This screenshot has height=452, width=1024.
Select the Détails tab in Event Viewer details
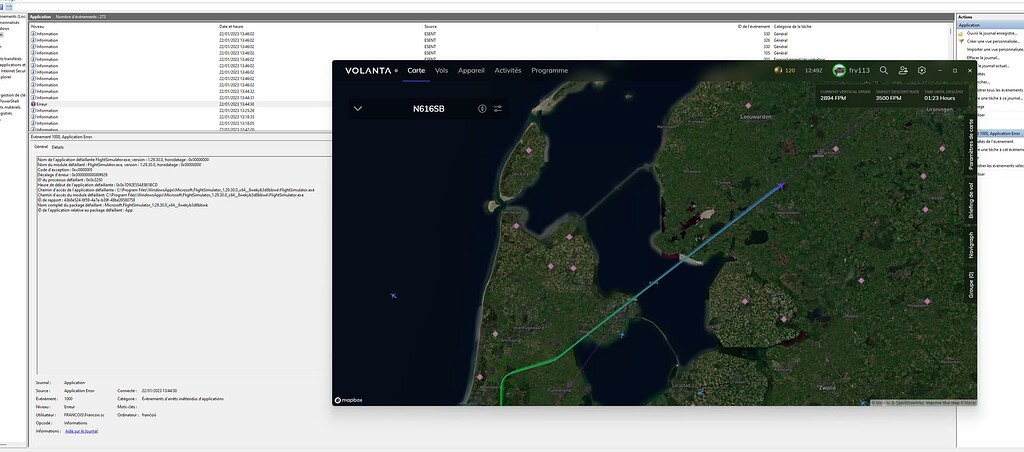click(x=58, y=147)
